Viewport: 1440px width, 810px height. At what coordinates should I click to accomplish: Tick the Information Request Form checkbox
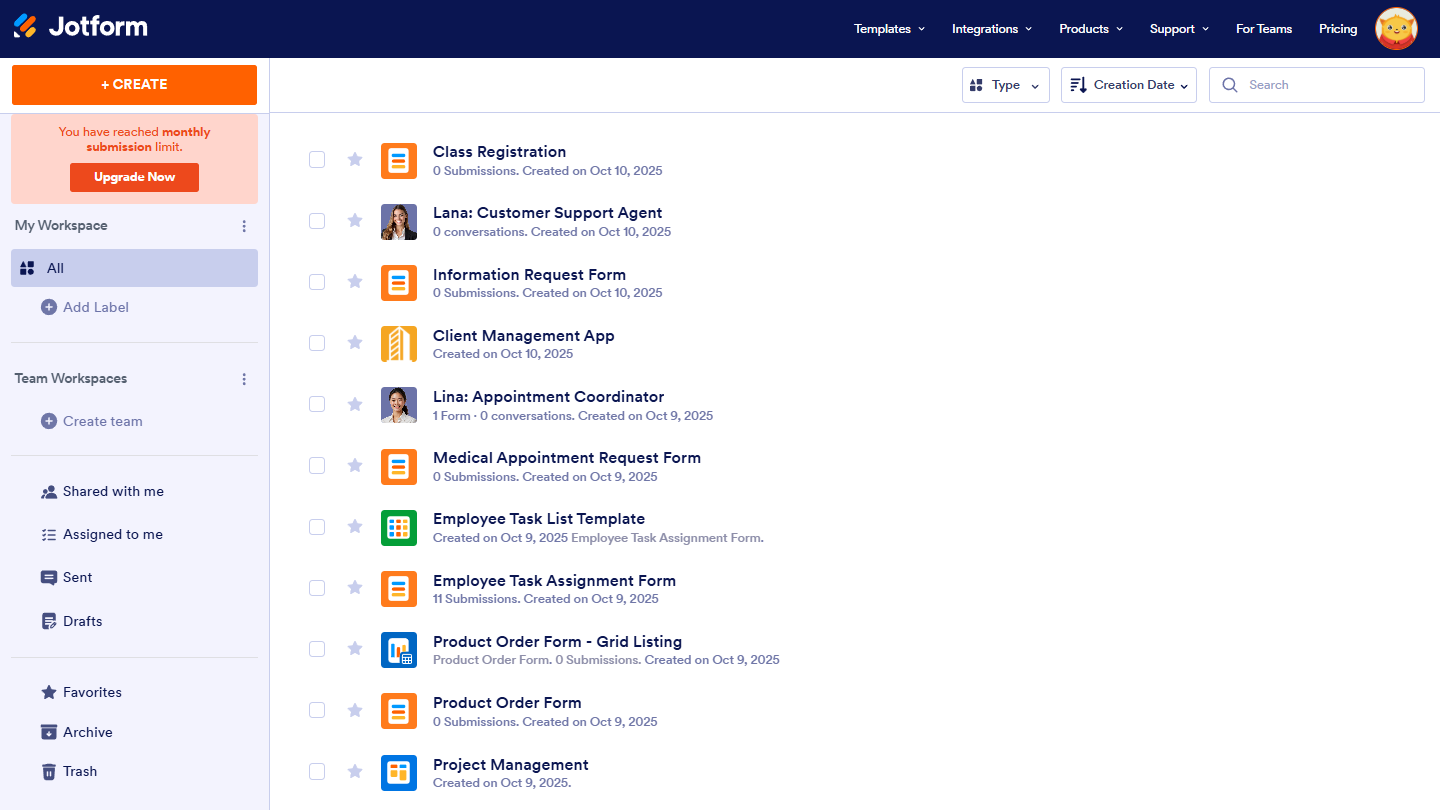pos(317,282)
